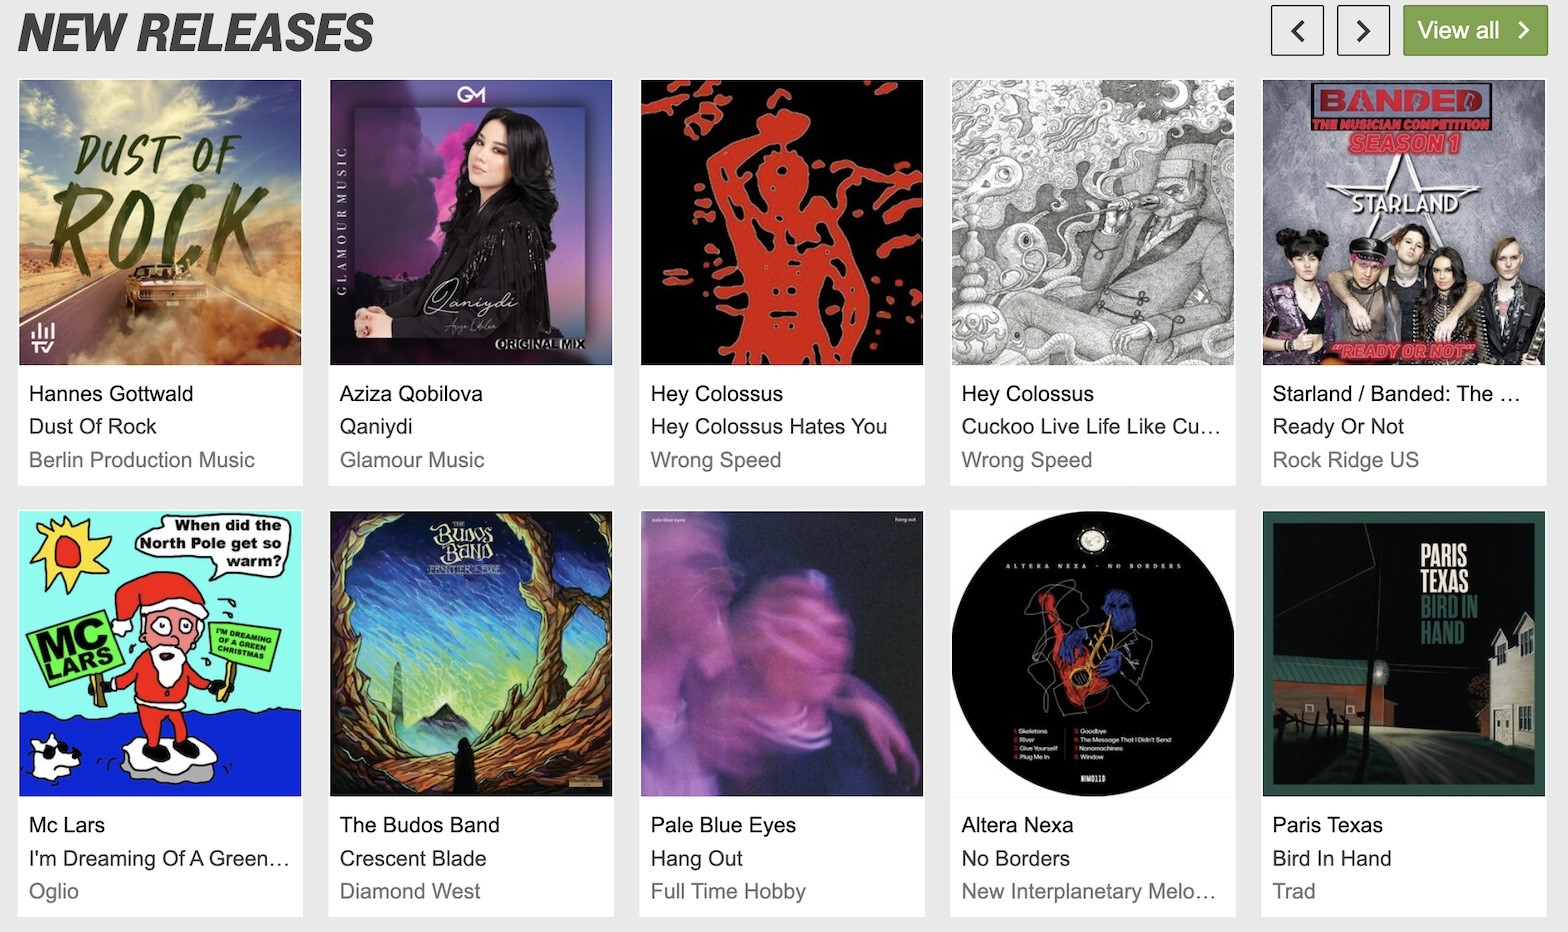Open Dust Of Rock album cover
This screenshot has width=1568, height=932.
coord(160,222)
